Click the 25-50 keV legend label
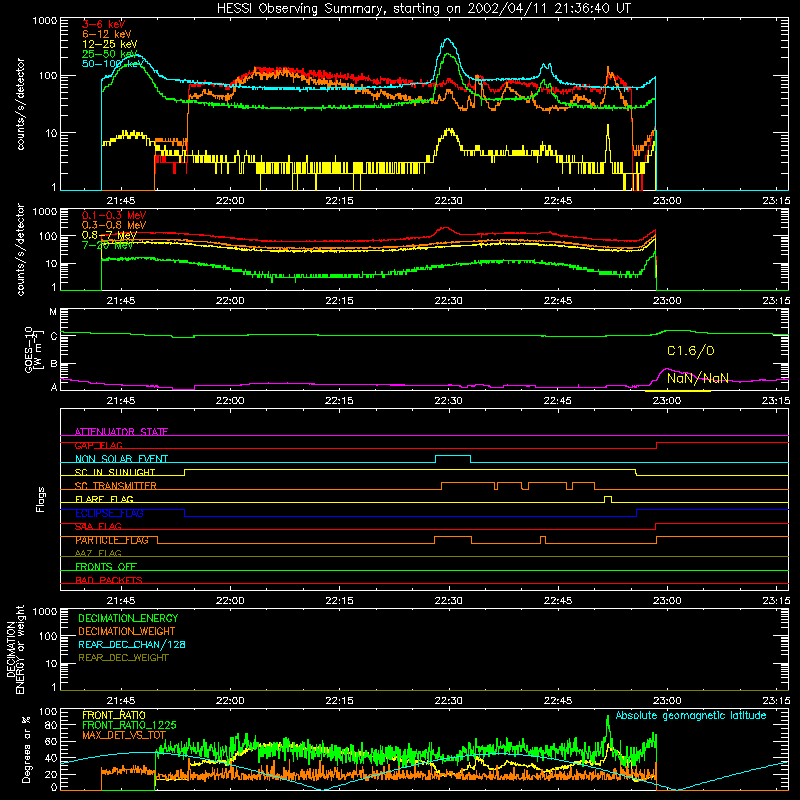The width and height of the screenshot is (800, 800). (x=110, y=54)
